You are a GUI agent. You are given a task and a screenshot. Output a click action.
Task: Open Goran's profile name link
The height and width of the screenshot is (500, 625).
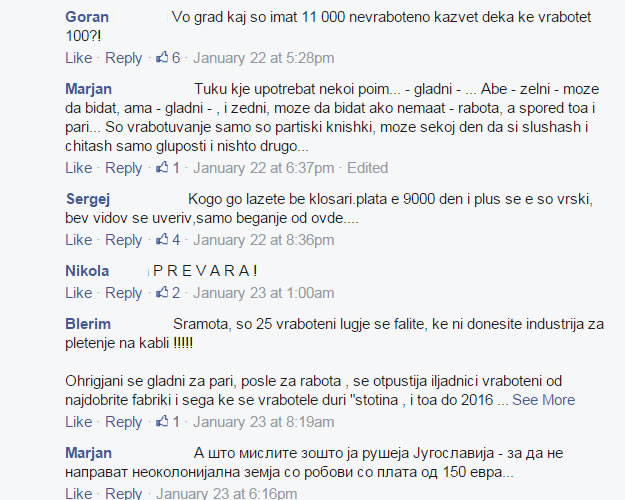click(87, 17)
